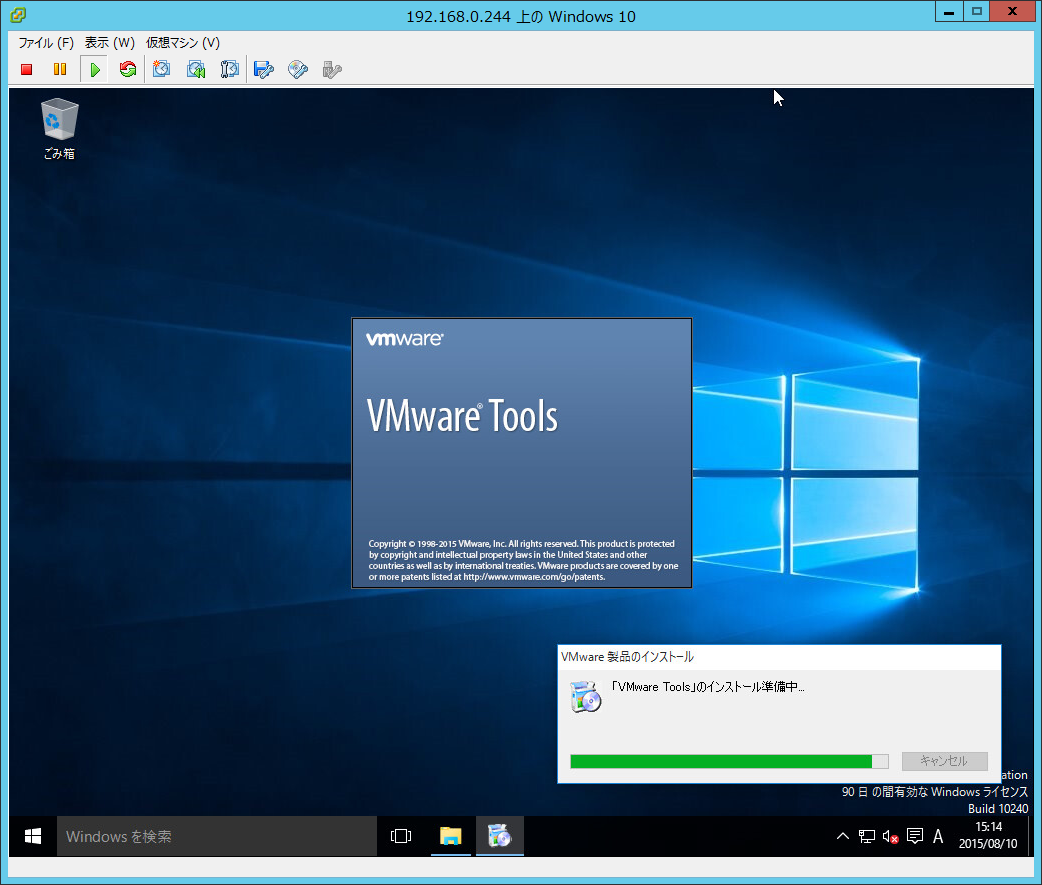The height and width of the screenshot is (885, 1042).
Task: Open the Windows Start button
Action: 33,836
